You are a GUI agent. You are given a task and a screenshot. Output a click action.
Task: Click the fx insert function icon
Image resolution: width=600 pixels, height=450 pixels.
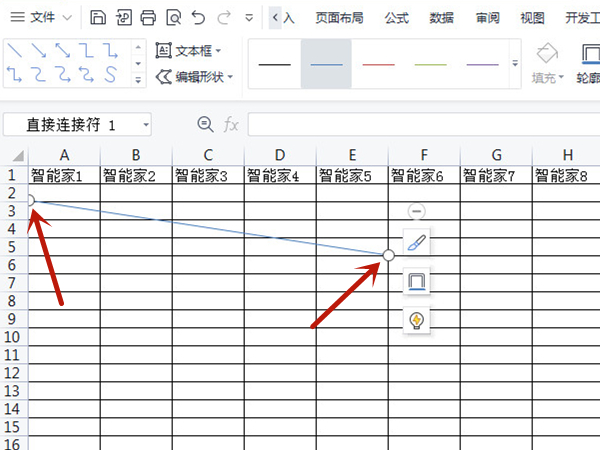tap(231, 124)
